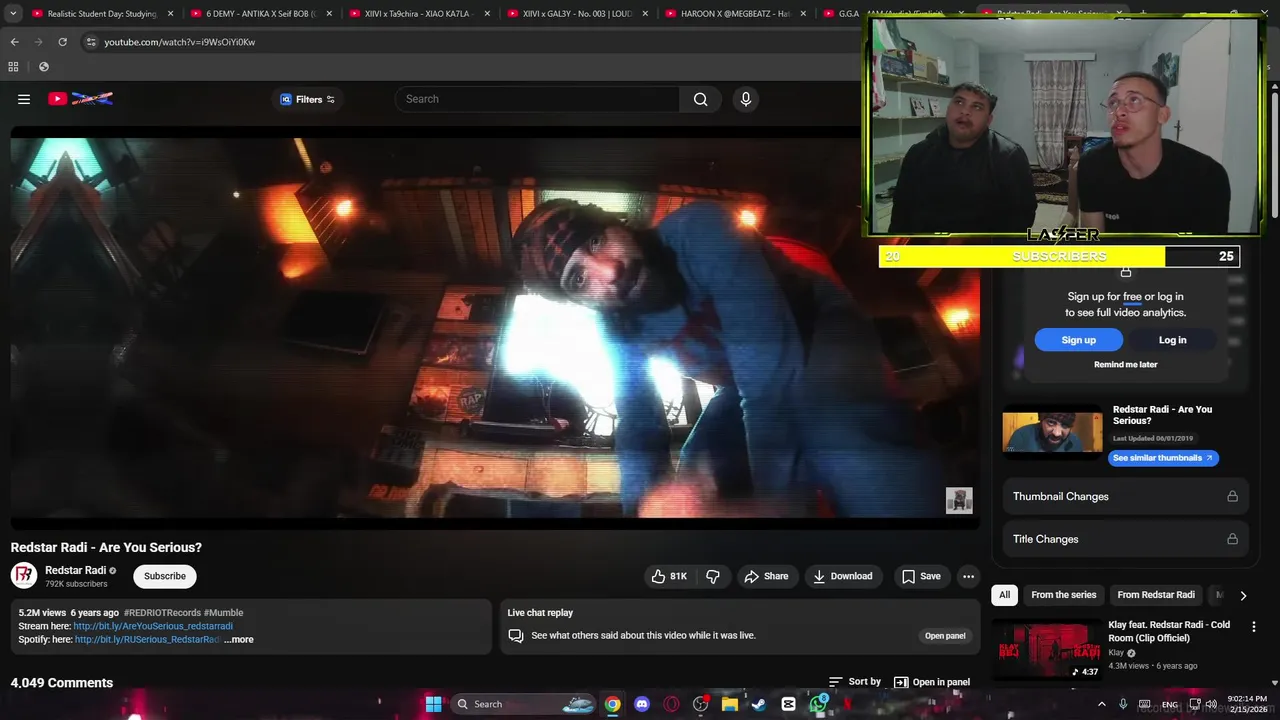Select the All suggestions chip

pos(1004,595)
